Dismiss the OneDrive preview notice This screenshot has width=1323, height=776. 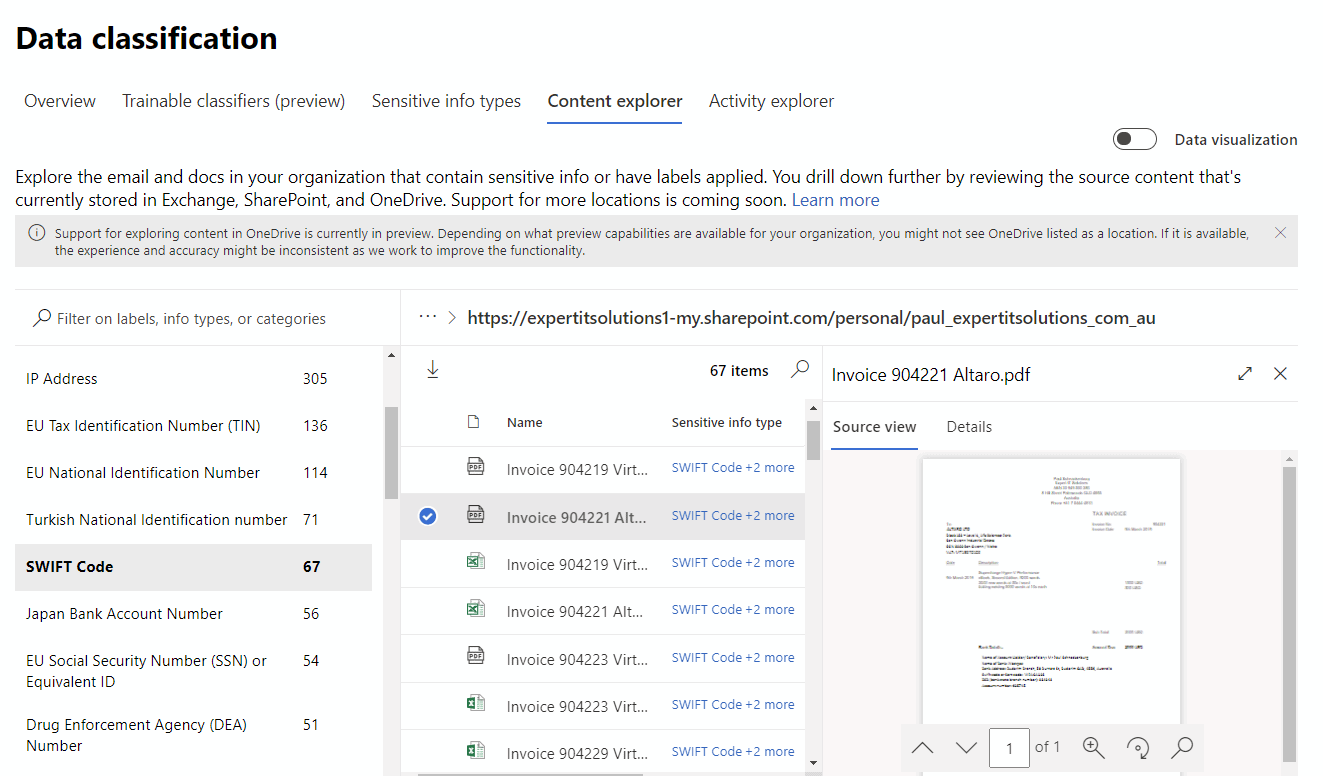pos(1280,231)
